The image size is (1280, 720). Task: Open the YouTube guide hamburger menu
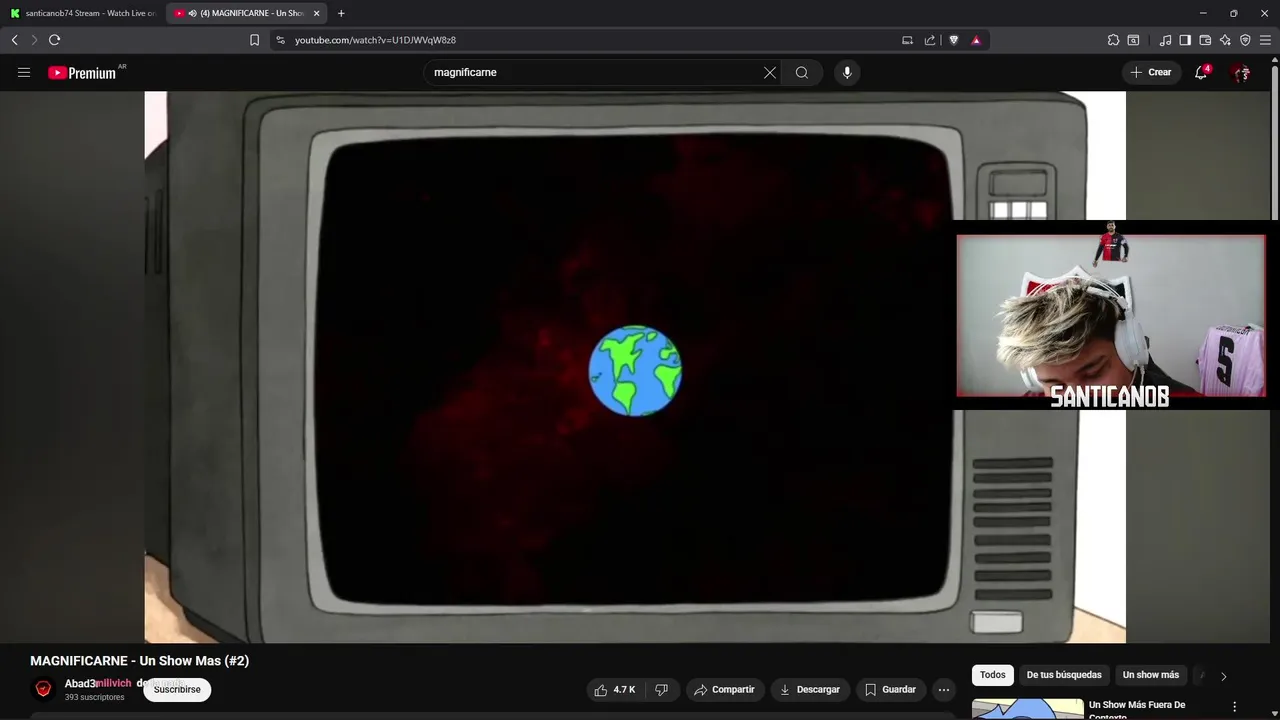coord(24,72)
